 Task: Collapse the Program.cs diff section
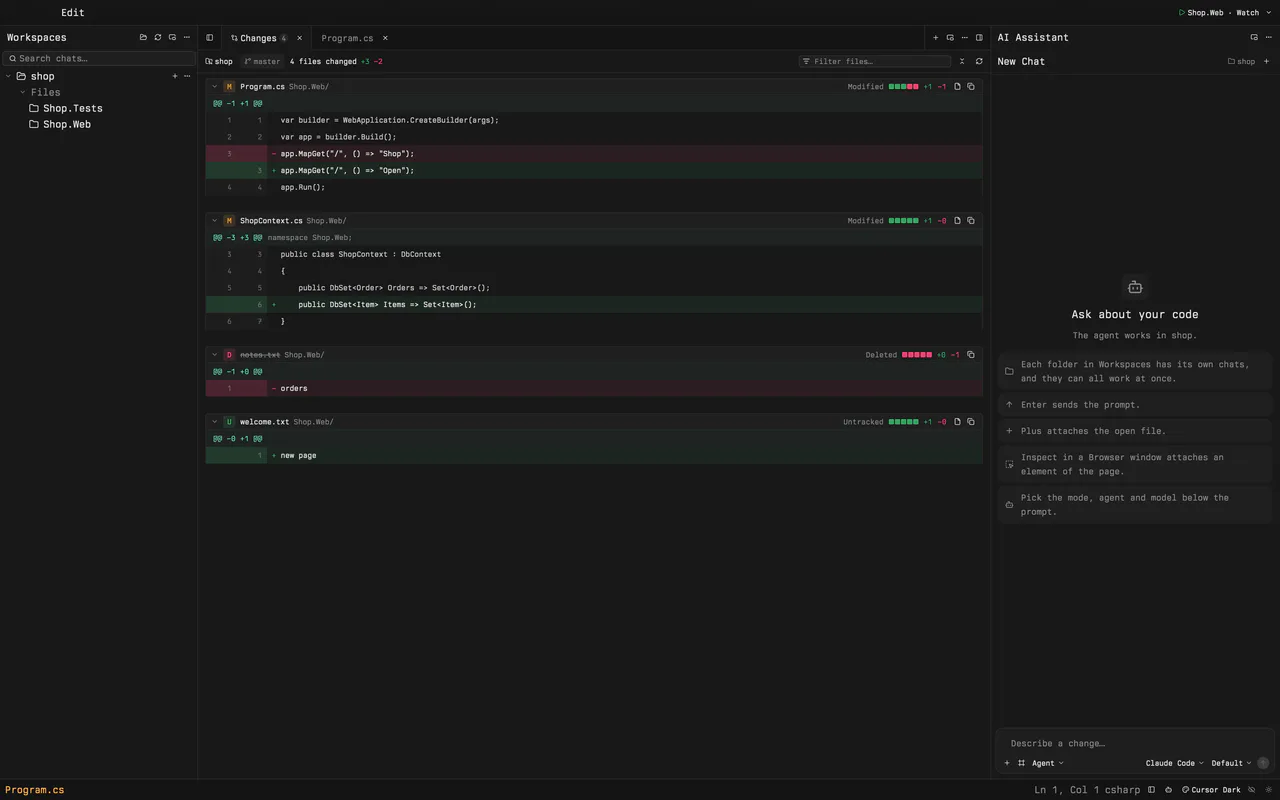(x=215, y=87)
